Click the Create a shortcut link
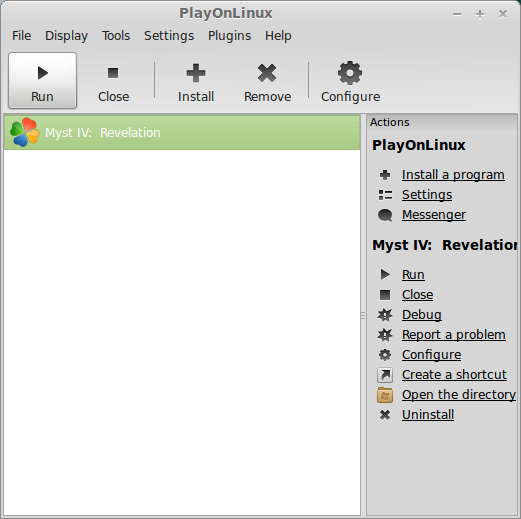Viewport: 521px width, 519px height. click(x=454, y=375)
